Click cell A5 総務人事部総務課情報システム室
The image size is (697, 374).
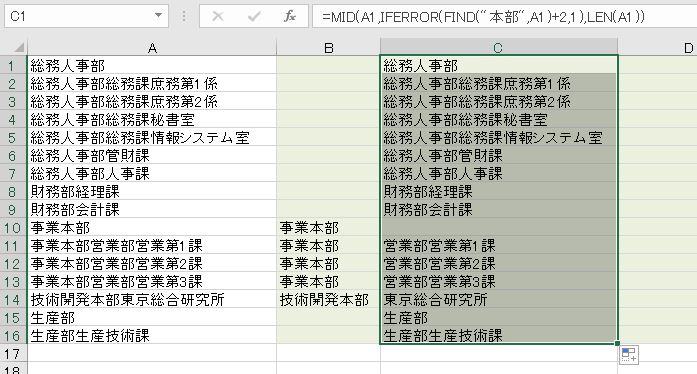point(152,137)
